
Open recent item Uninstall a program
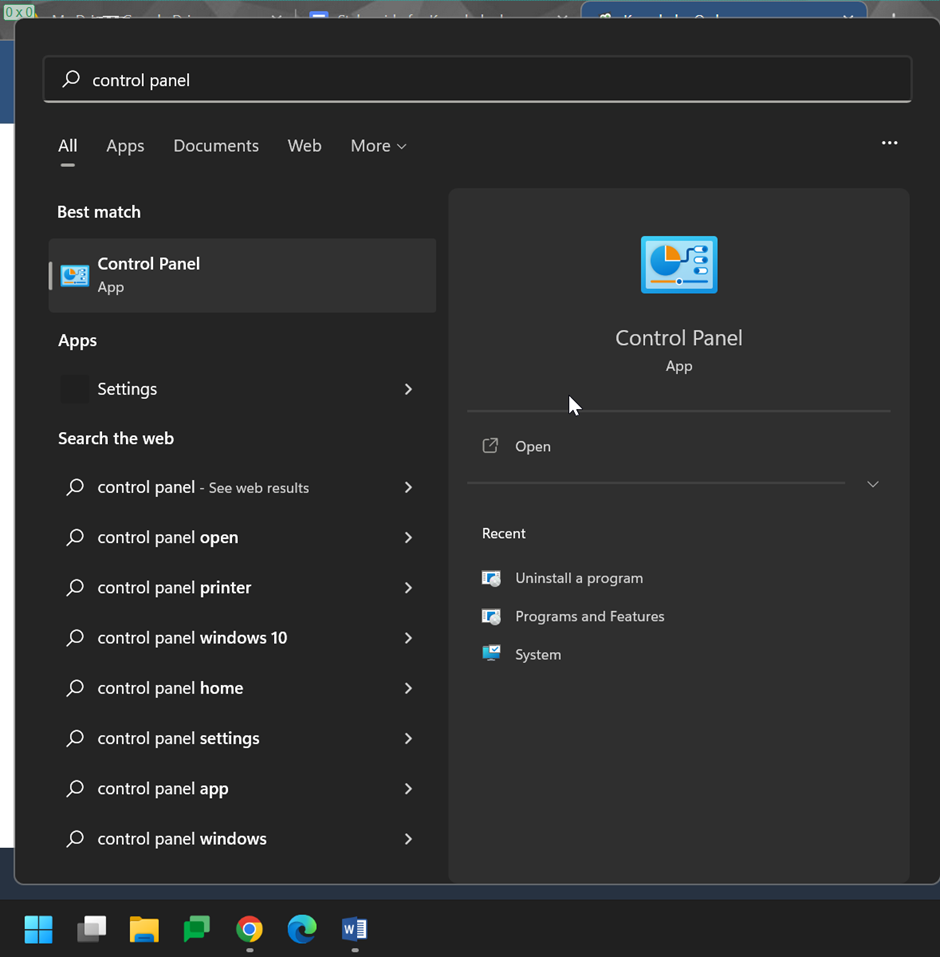point(578,578)
